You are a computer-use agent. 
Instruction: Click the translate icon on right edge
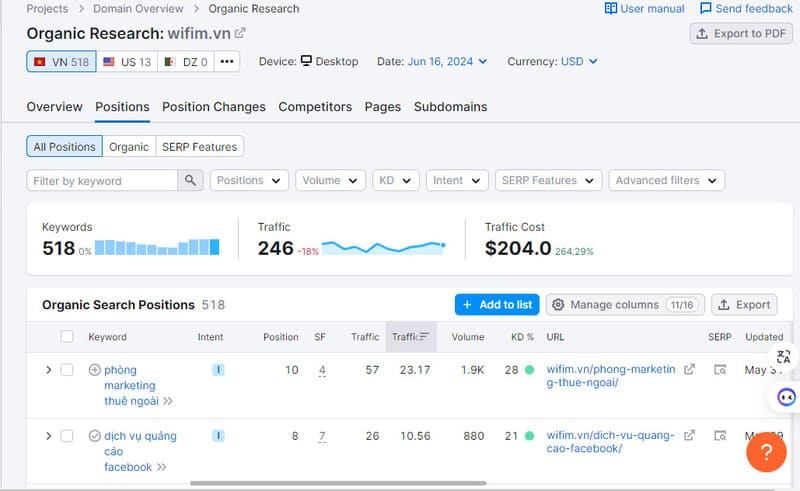click(x=783, y=357)
